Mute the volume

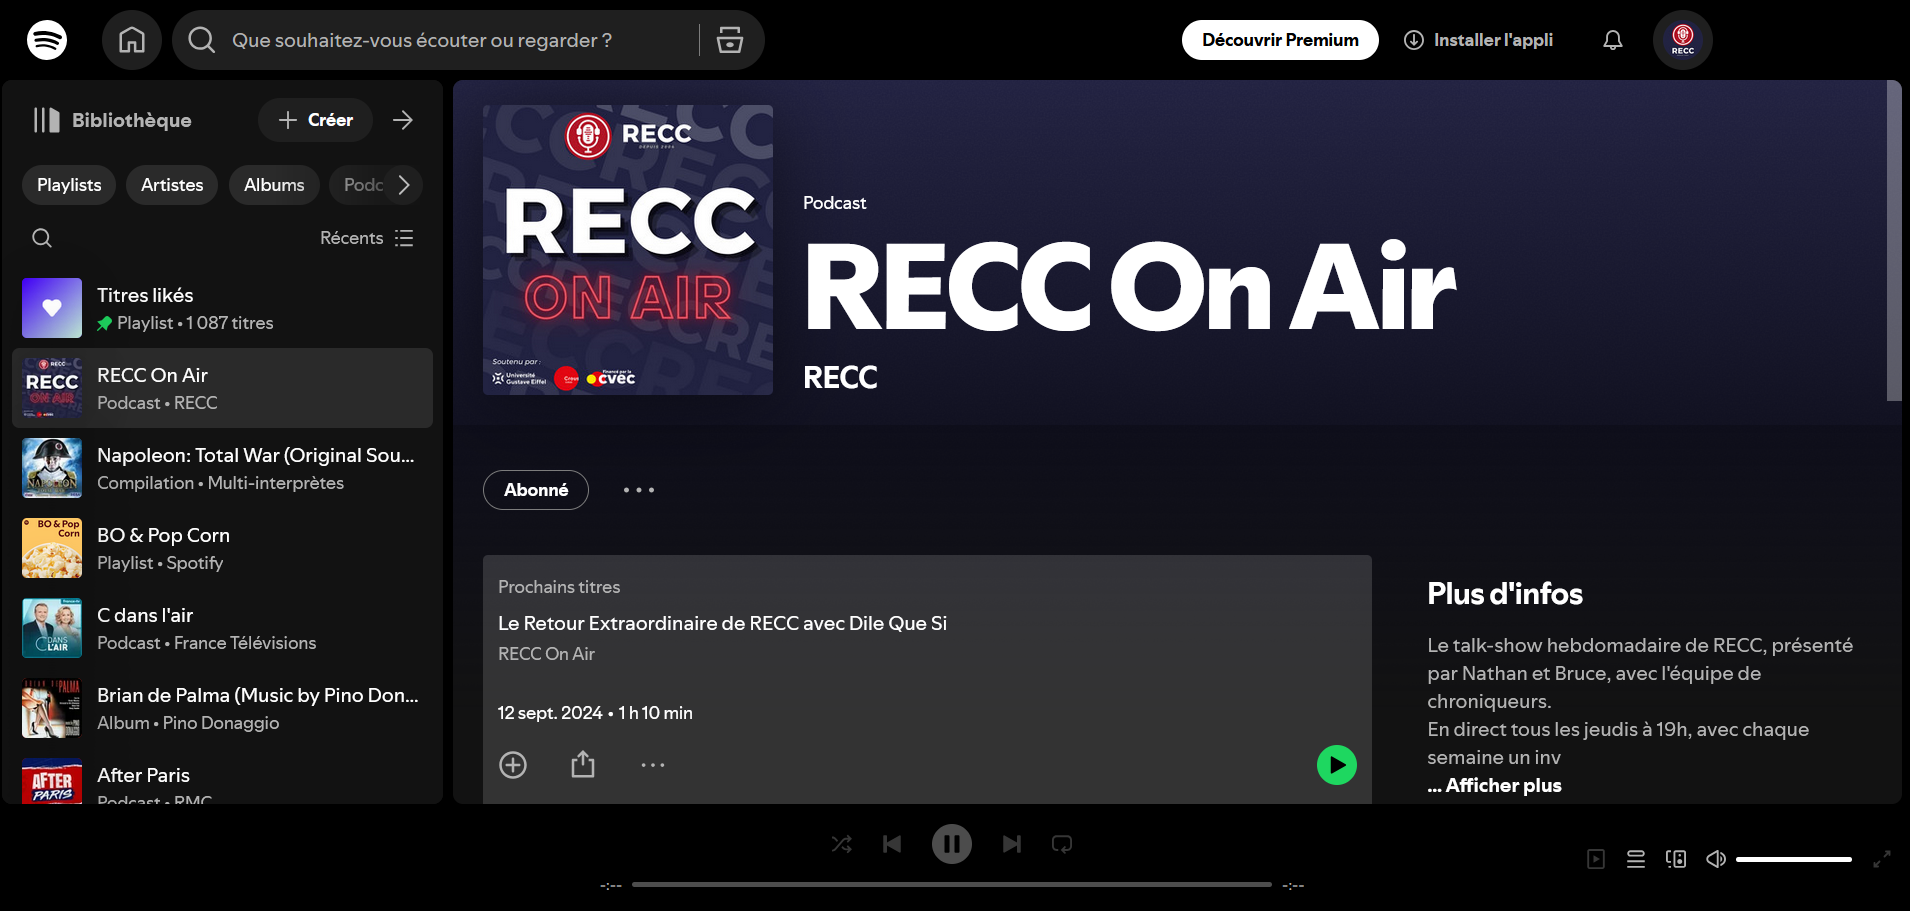click(x=1716, y=858)
